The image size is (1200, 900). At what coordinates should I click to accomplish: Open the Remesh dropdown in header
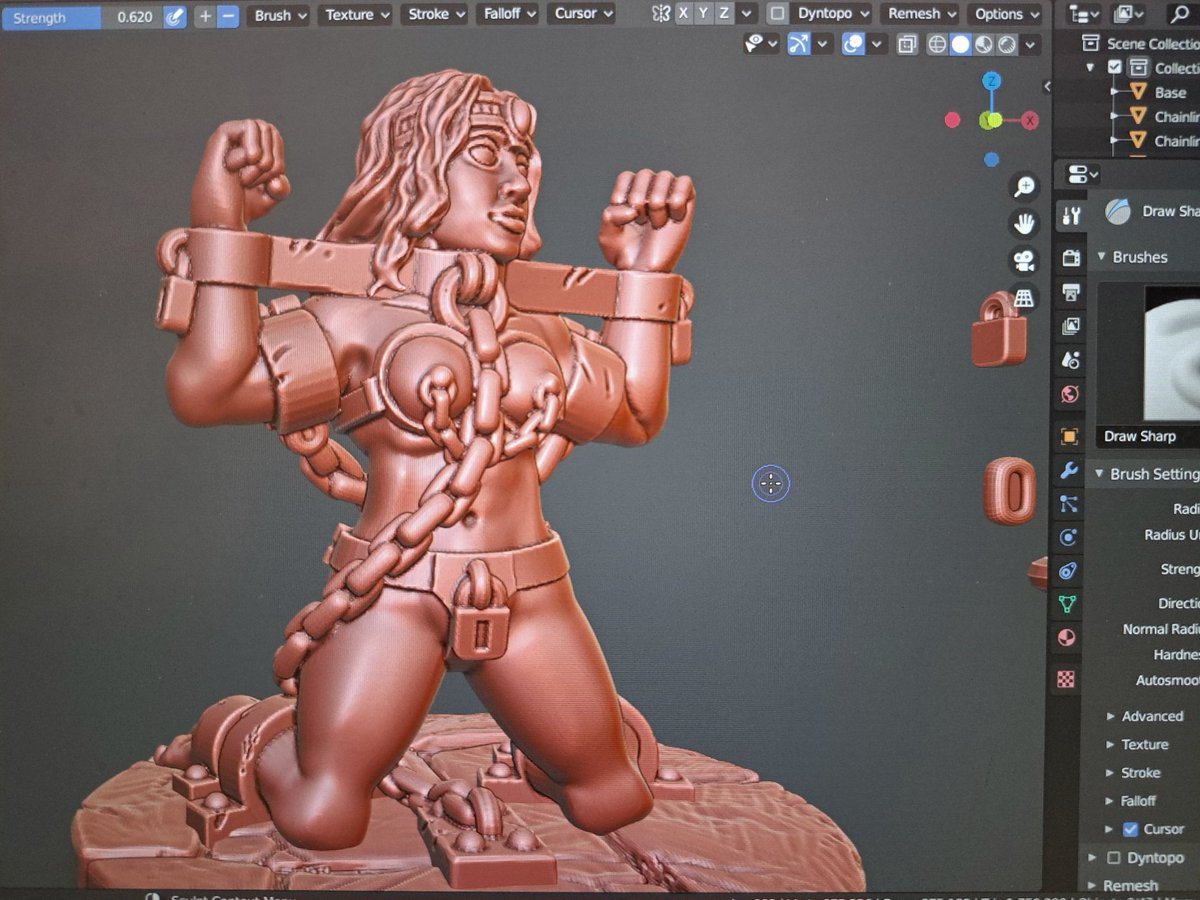pyautogui.click(x=921, y=14)
